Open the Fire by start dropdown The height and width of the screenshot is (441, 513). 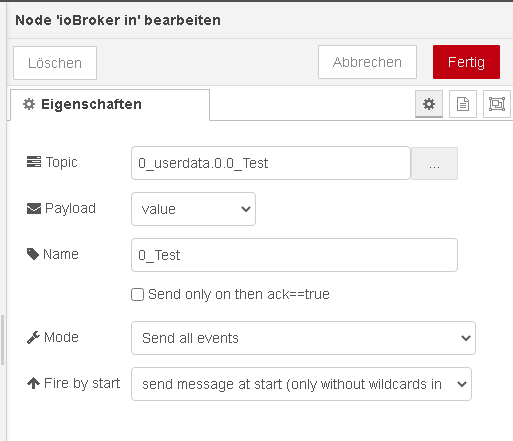pos(301,384)
